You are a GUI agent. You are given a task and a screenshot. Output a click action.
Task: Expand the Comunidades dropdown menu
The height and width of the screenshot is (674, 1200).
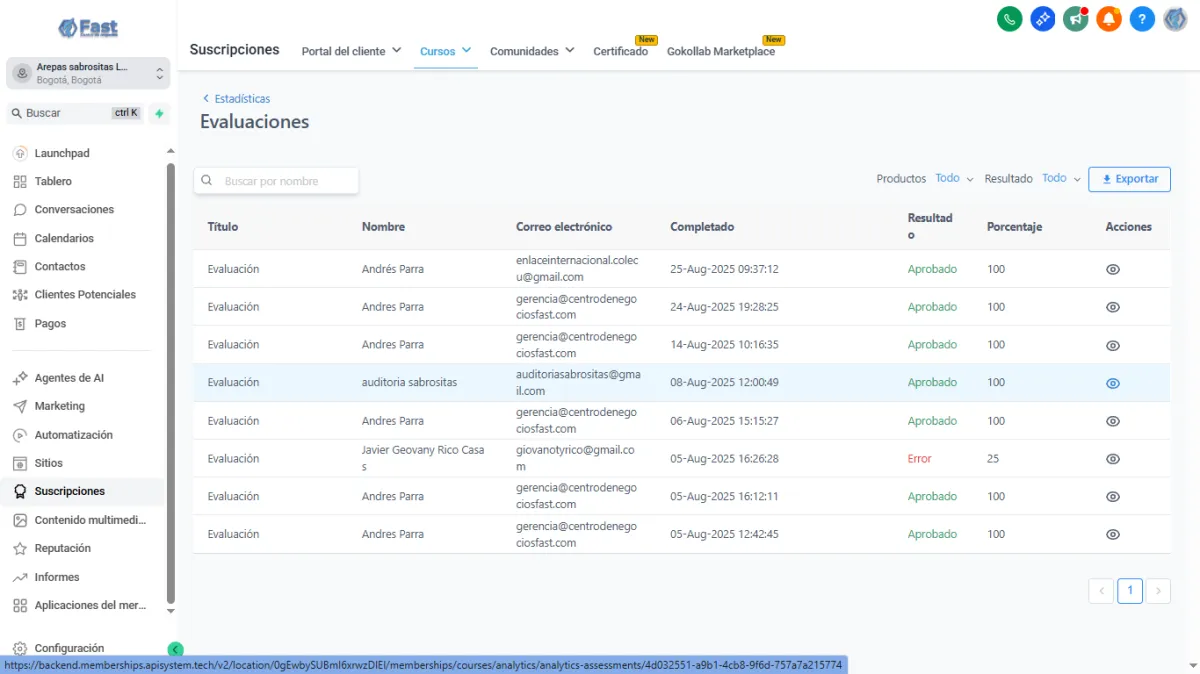pyautogui.click(x=532, y=51)
